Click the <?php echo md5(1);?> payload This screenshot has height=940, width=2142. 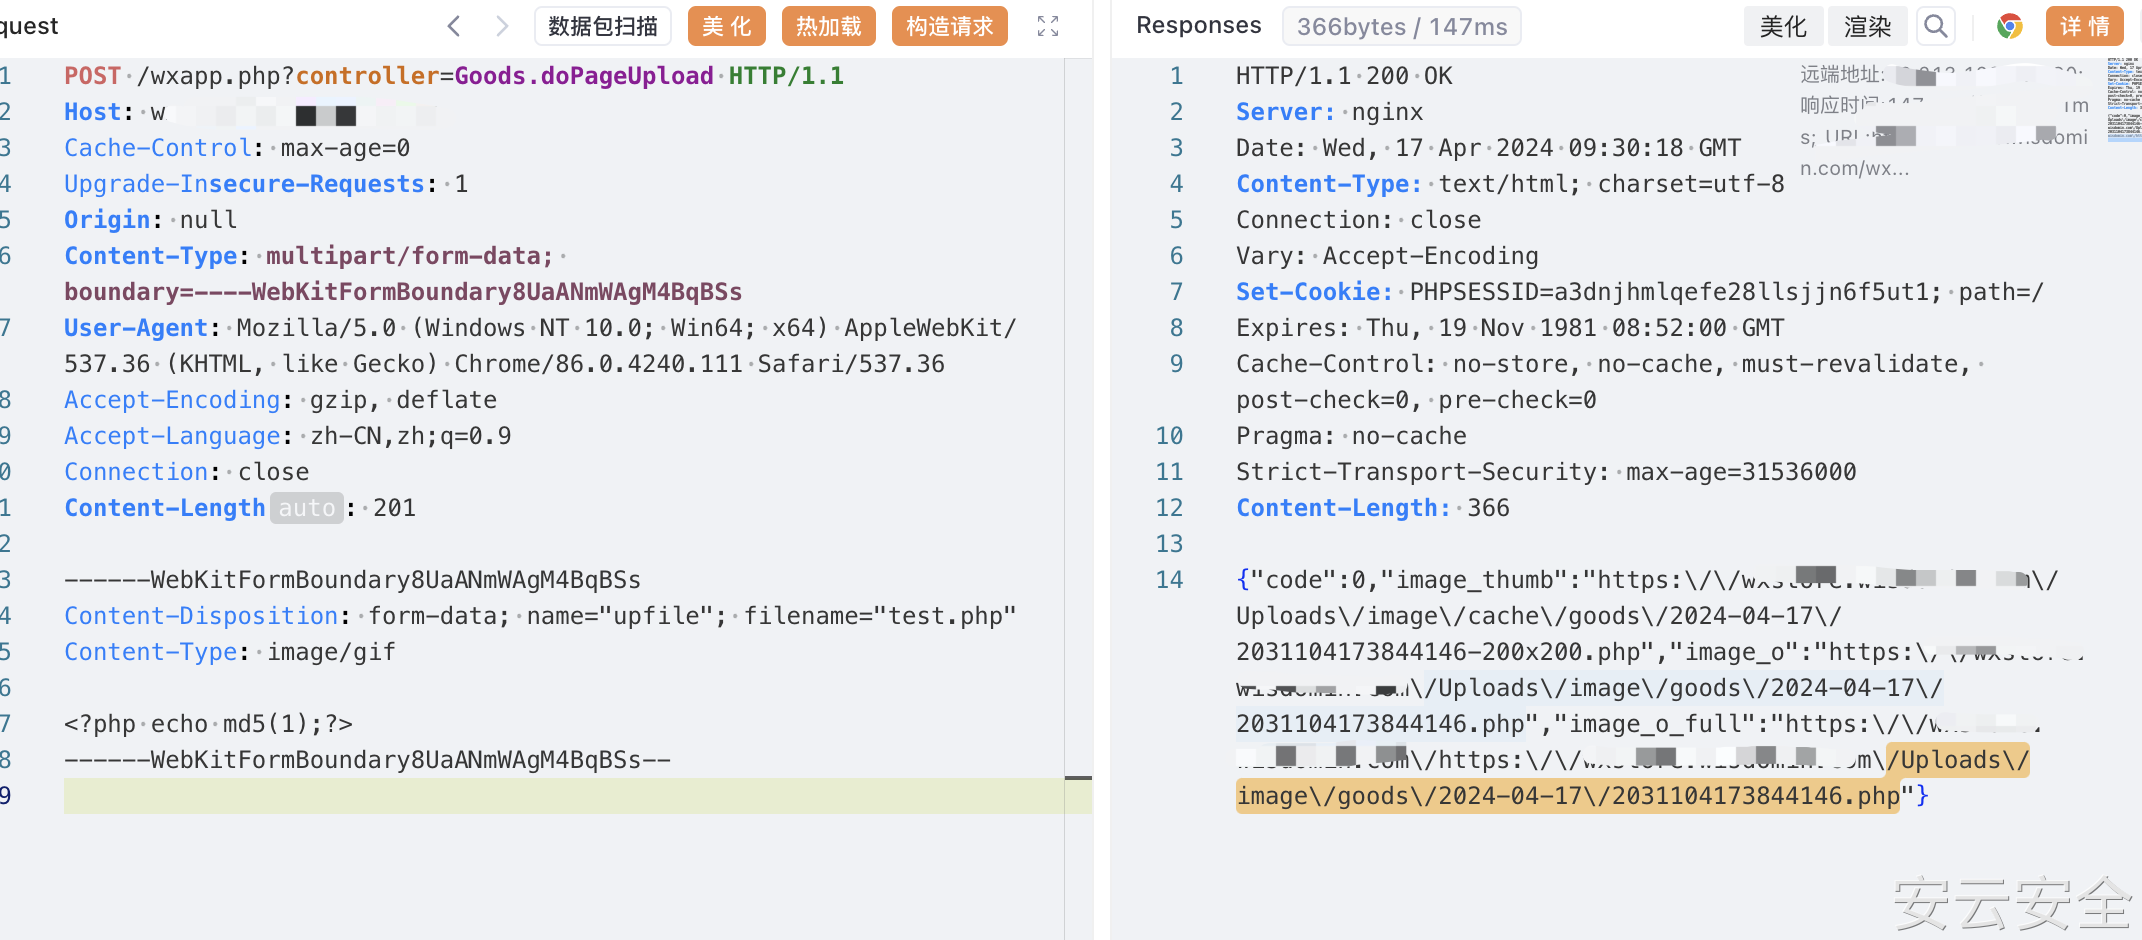(x=208, y=724)
